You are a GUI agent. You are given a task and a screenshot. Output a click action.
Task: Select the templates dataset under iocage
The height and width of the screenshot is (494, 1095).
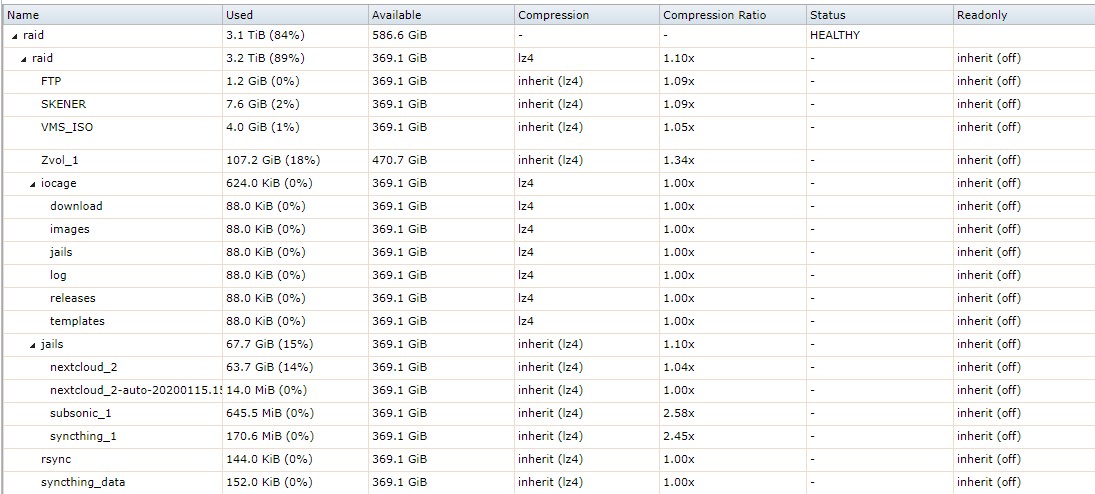(x=77, y=321)
